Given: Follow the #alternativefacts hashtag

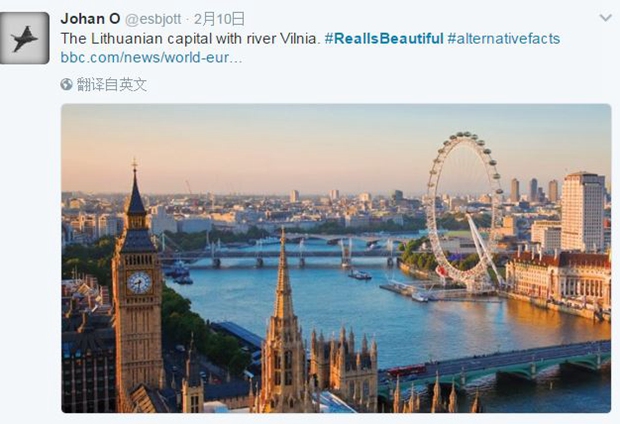Looking at the screenshot, I should 504,38.
